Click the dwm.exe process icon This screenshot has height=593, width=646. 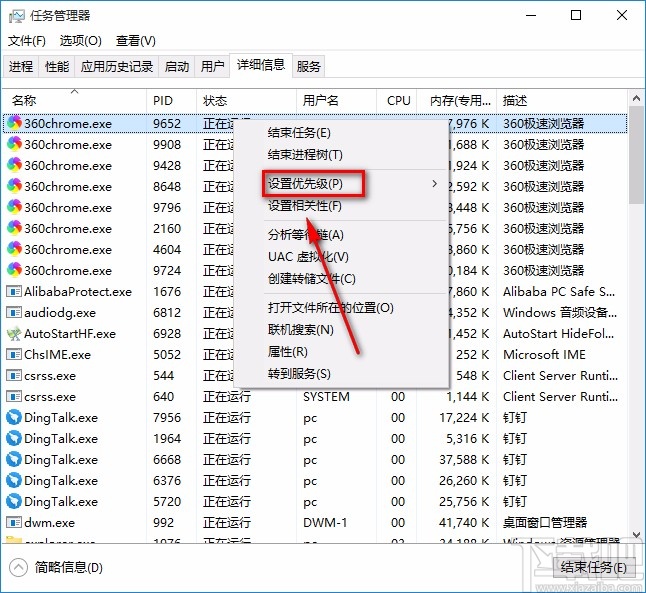click(14, 523)
